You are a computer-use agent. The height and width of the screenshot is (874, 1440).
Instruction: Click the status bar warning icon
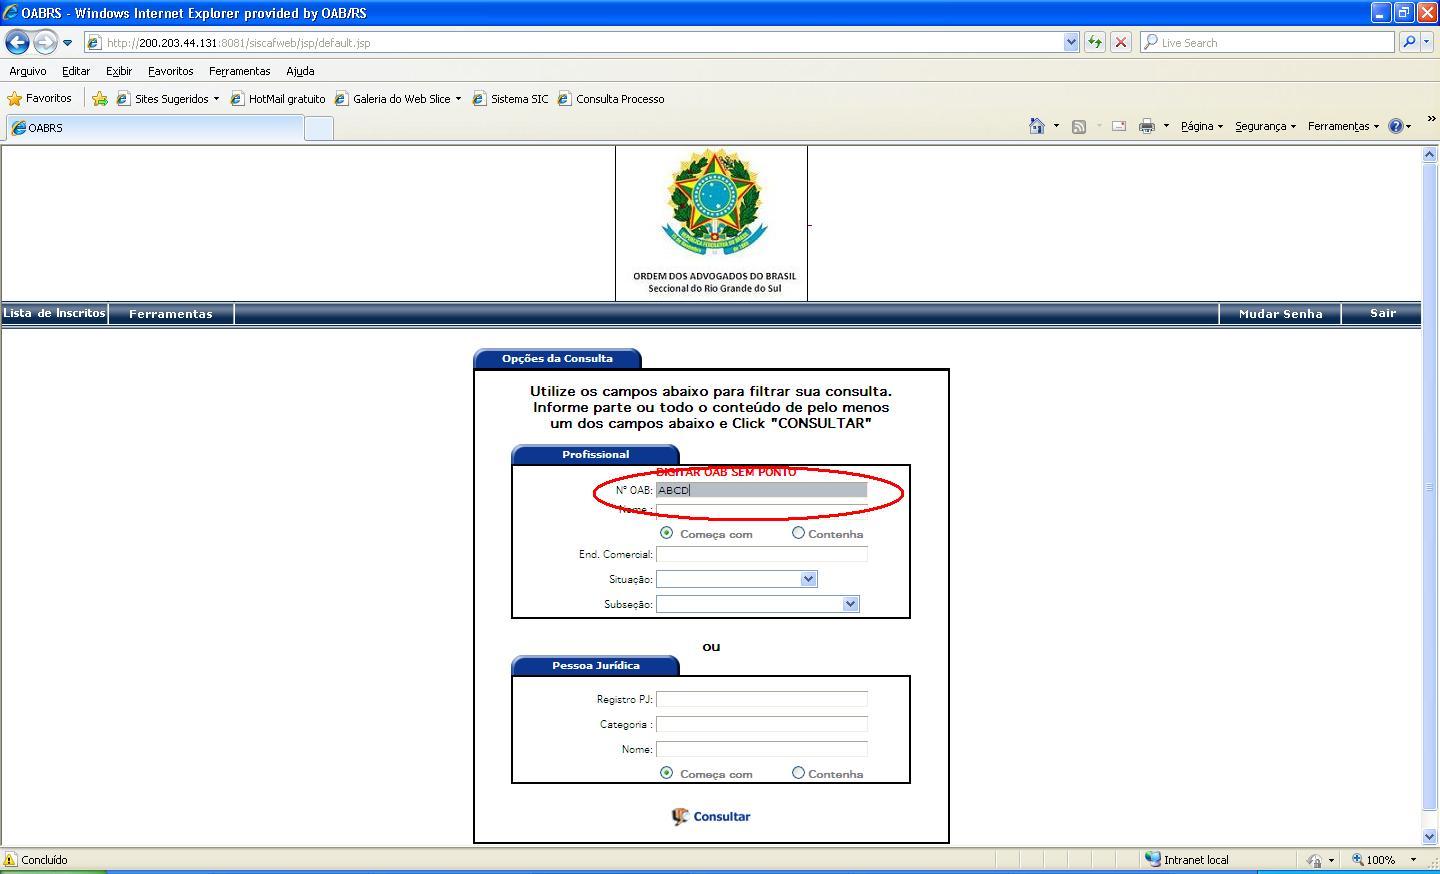tap(10, 860)
